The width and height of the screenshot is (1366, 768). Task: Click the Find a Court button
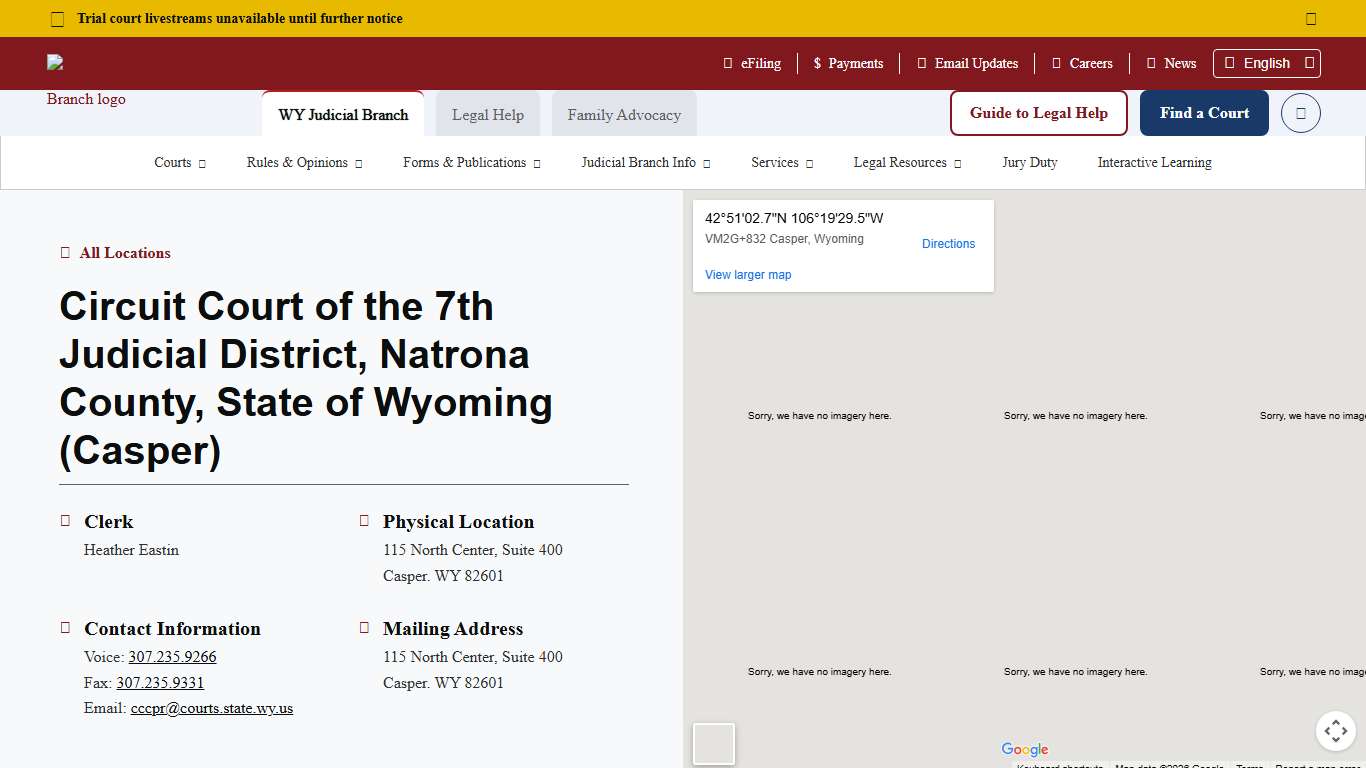coord(1204,113)
